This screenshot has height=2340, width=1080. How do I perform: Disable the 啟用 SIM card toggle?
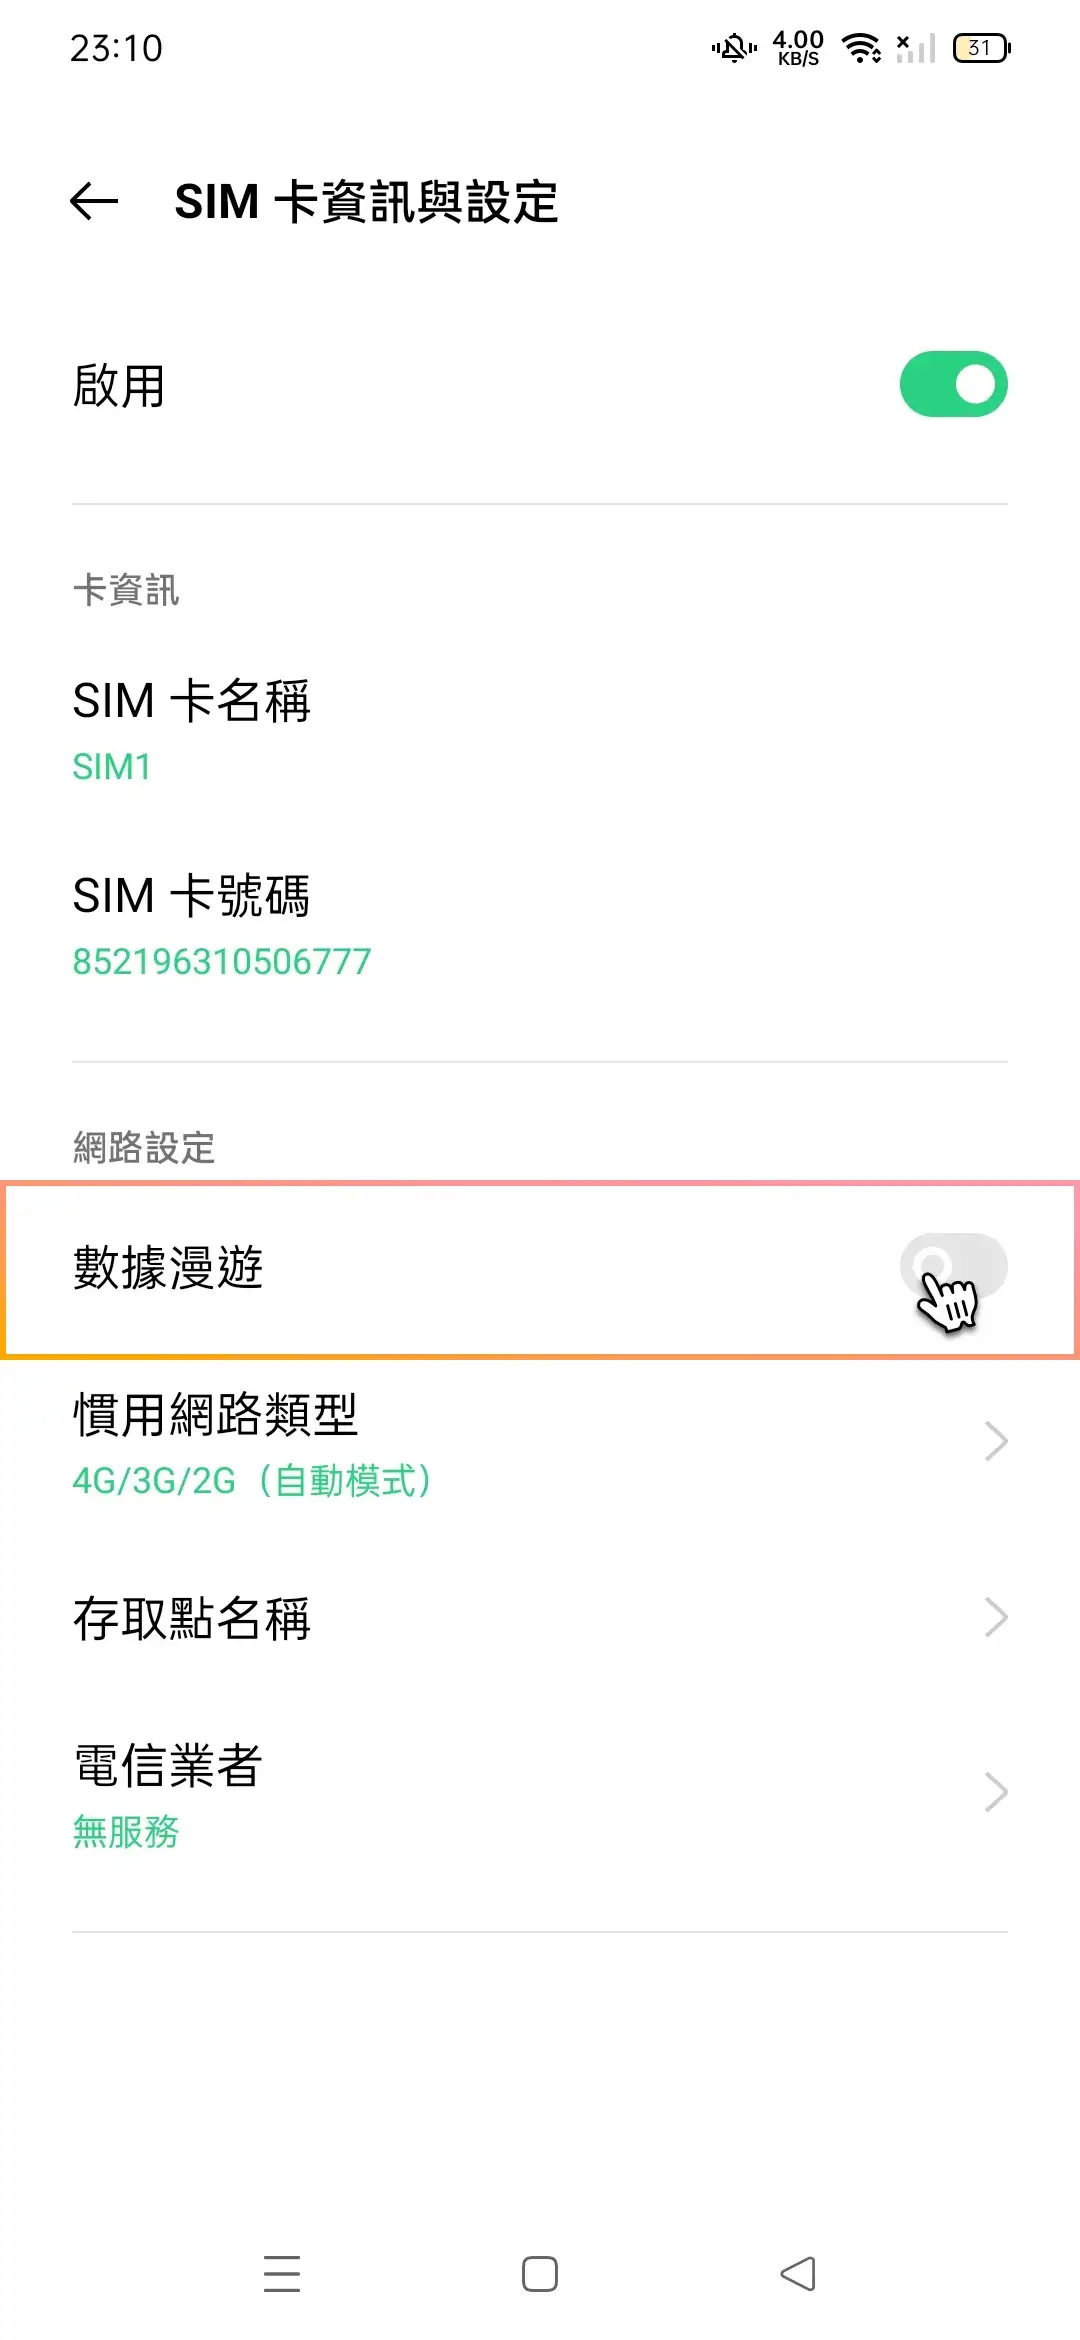[x=953, y=384]
